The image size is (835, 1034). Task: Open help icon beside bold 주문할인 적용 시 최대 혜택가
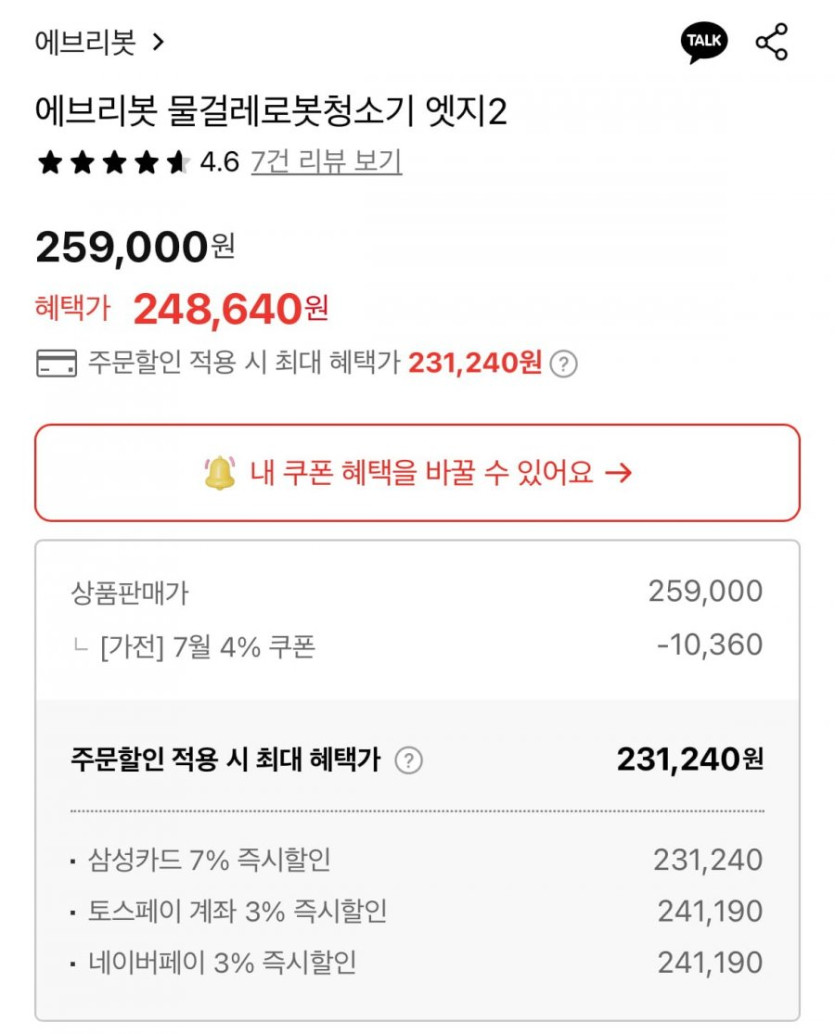click(408, 761)
